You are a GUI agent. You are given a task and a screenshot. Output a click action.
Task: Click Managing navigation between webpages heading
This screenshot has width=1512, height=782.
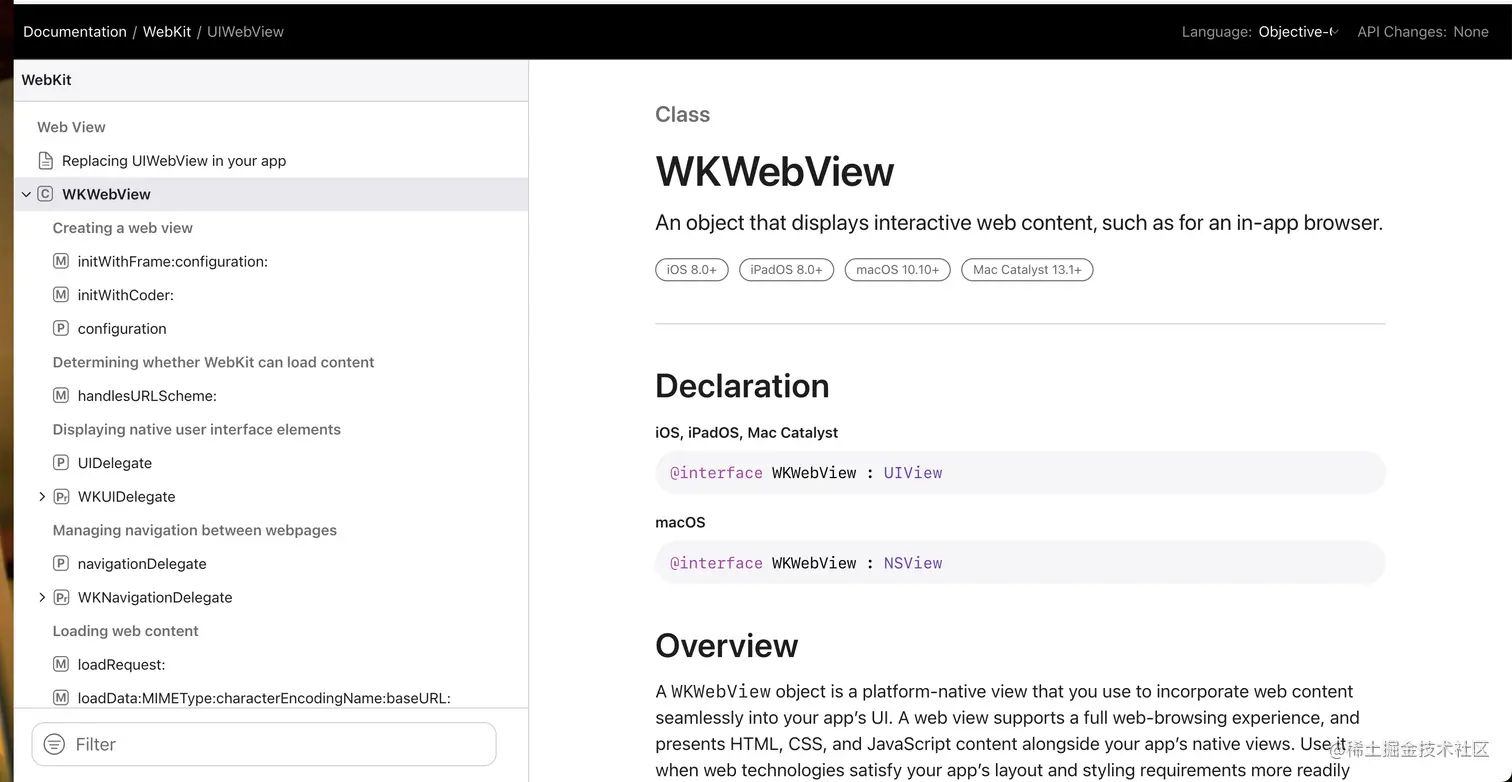pyautogui.click(x=194, y=530)
